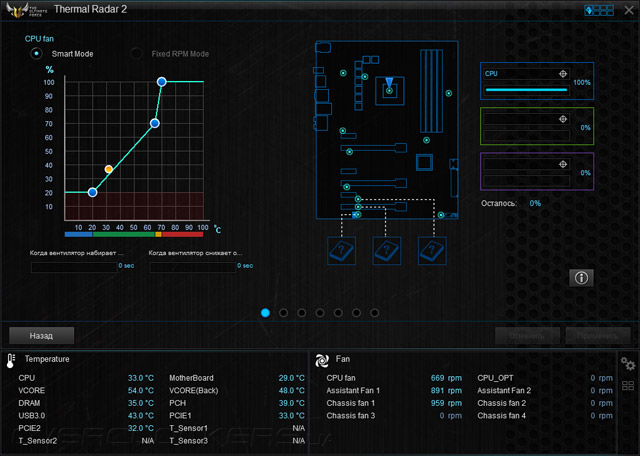
Task: Click target icon in green sensor box
Action: click(563, 119)
